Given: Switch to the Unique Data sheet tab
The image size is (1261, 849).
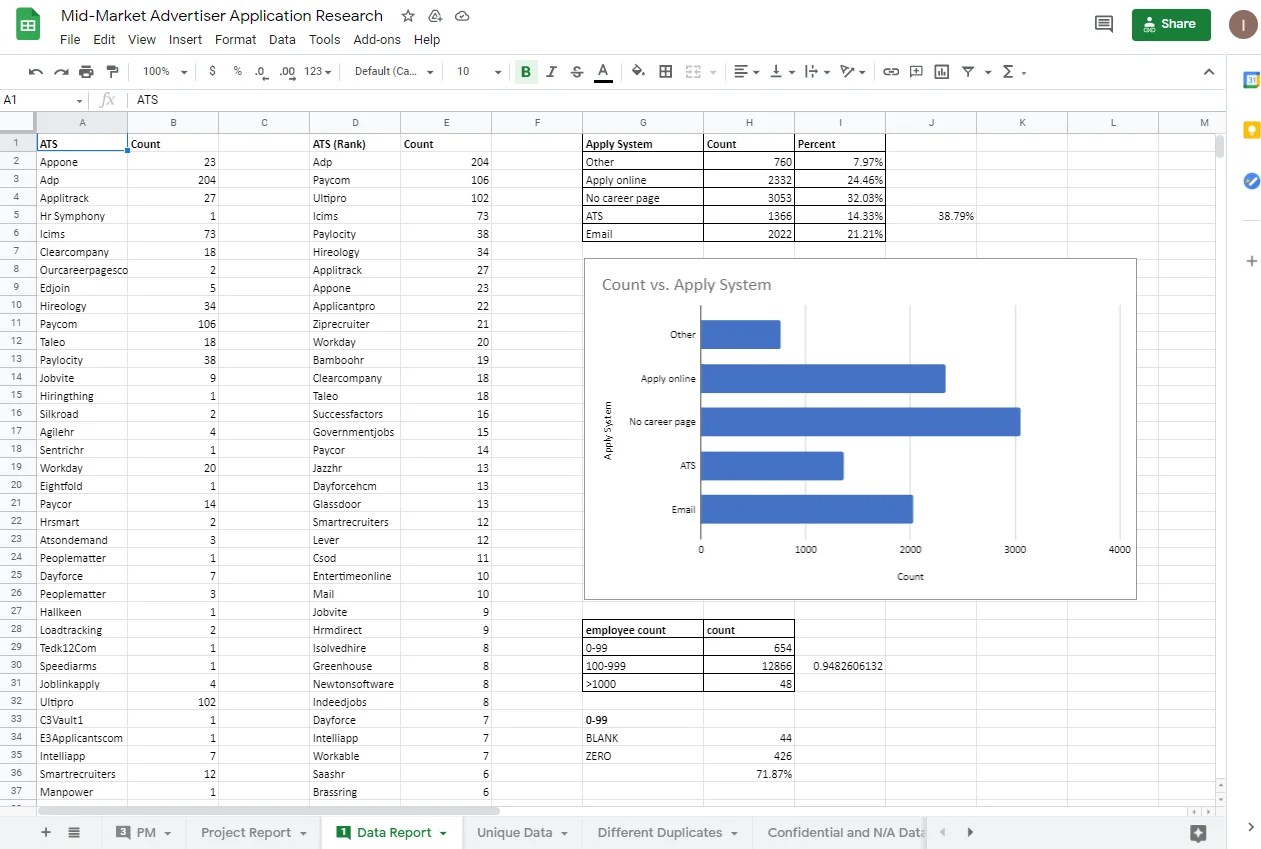Looking at the screenshot, I should [x=514, y=831].
